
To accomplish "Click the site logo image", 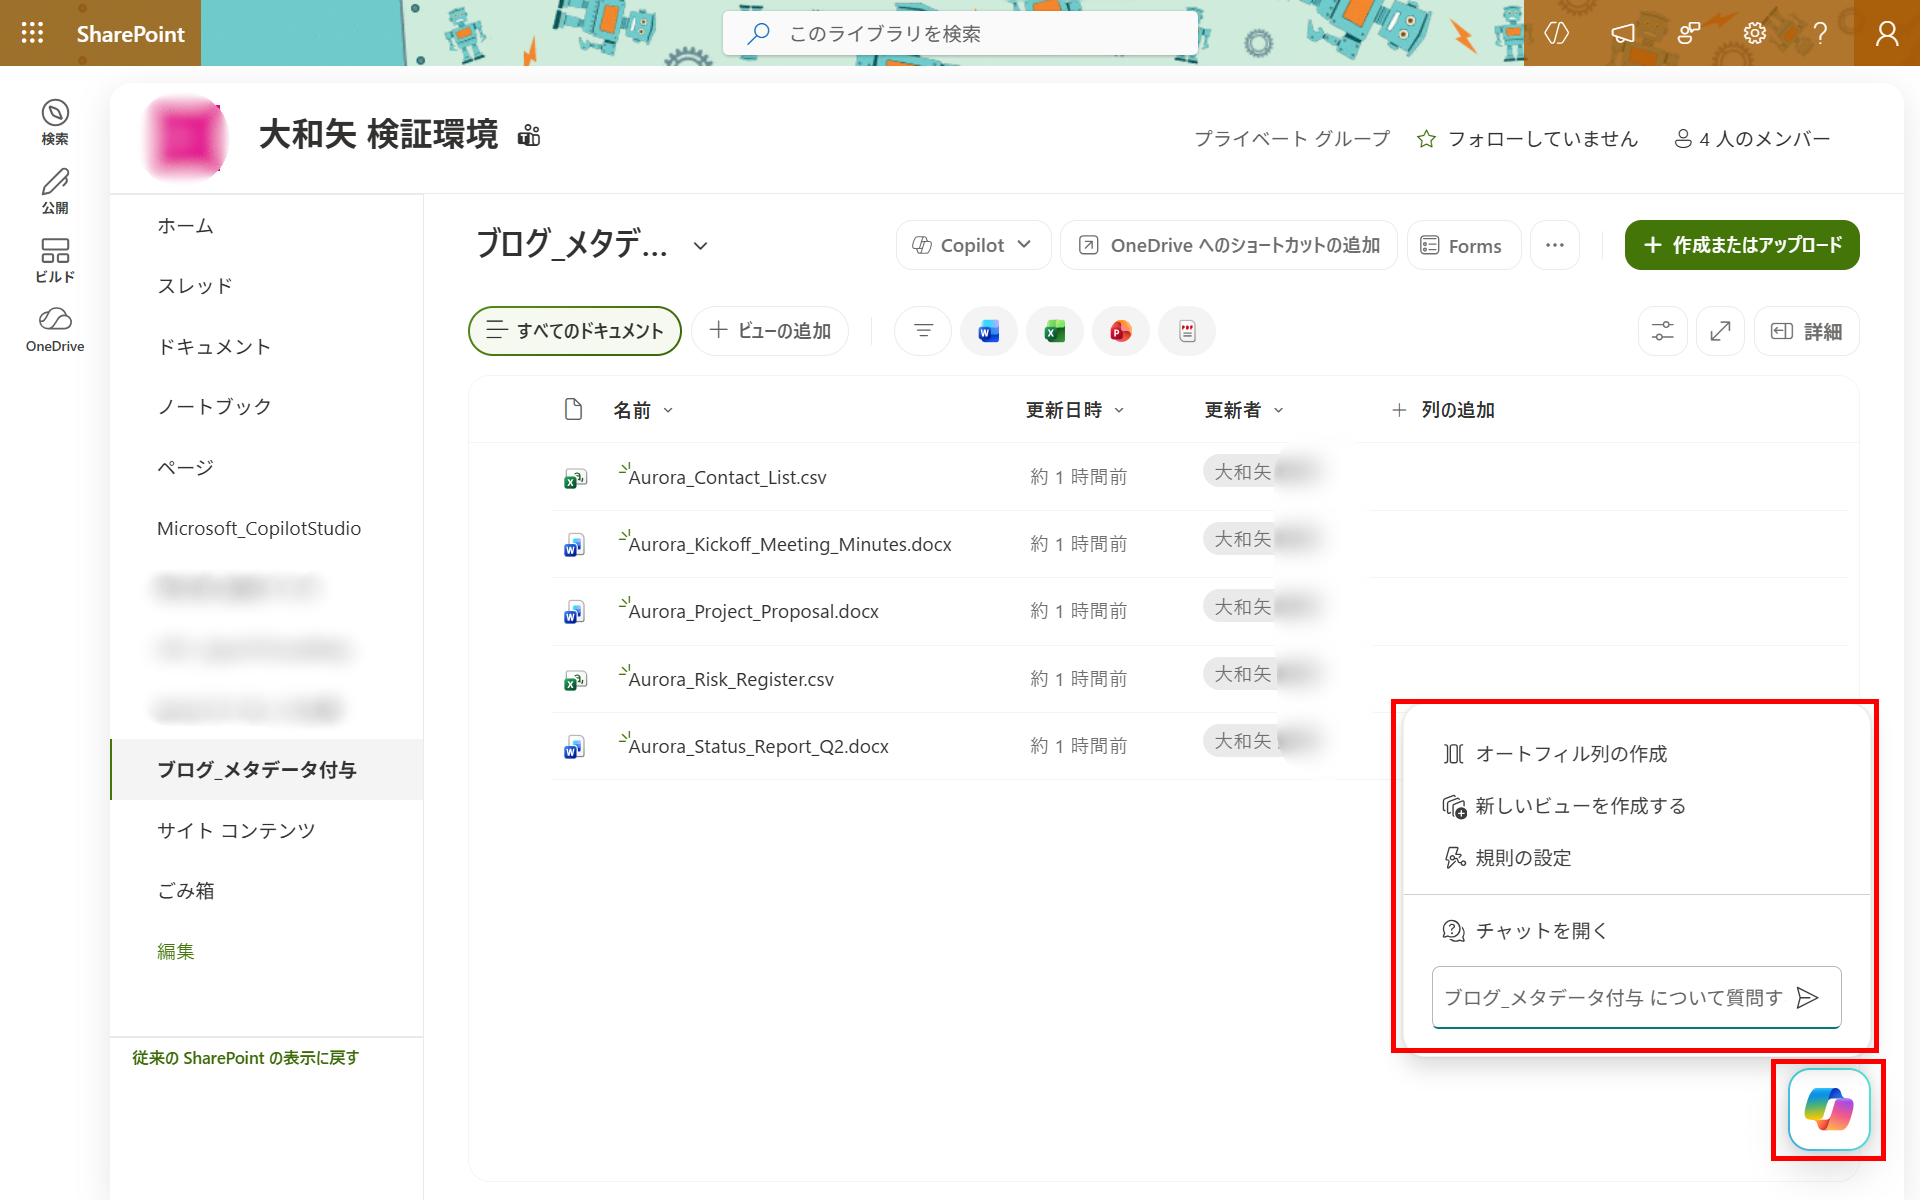I will [x=185, y=137].
